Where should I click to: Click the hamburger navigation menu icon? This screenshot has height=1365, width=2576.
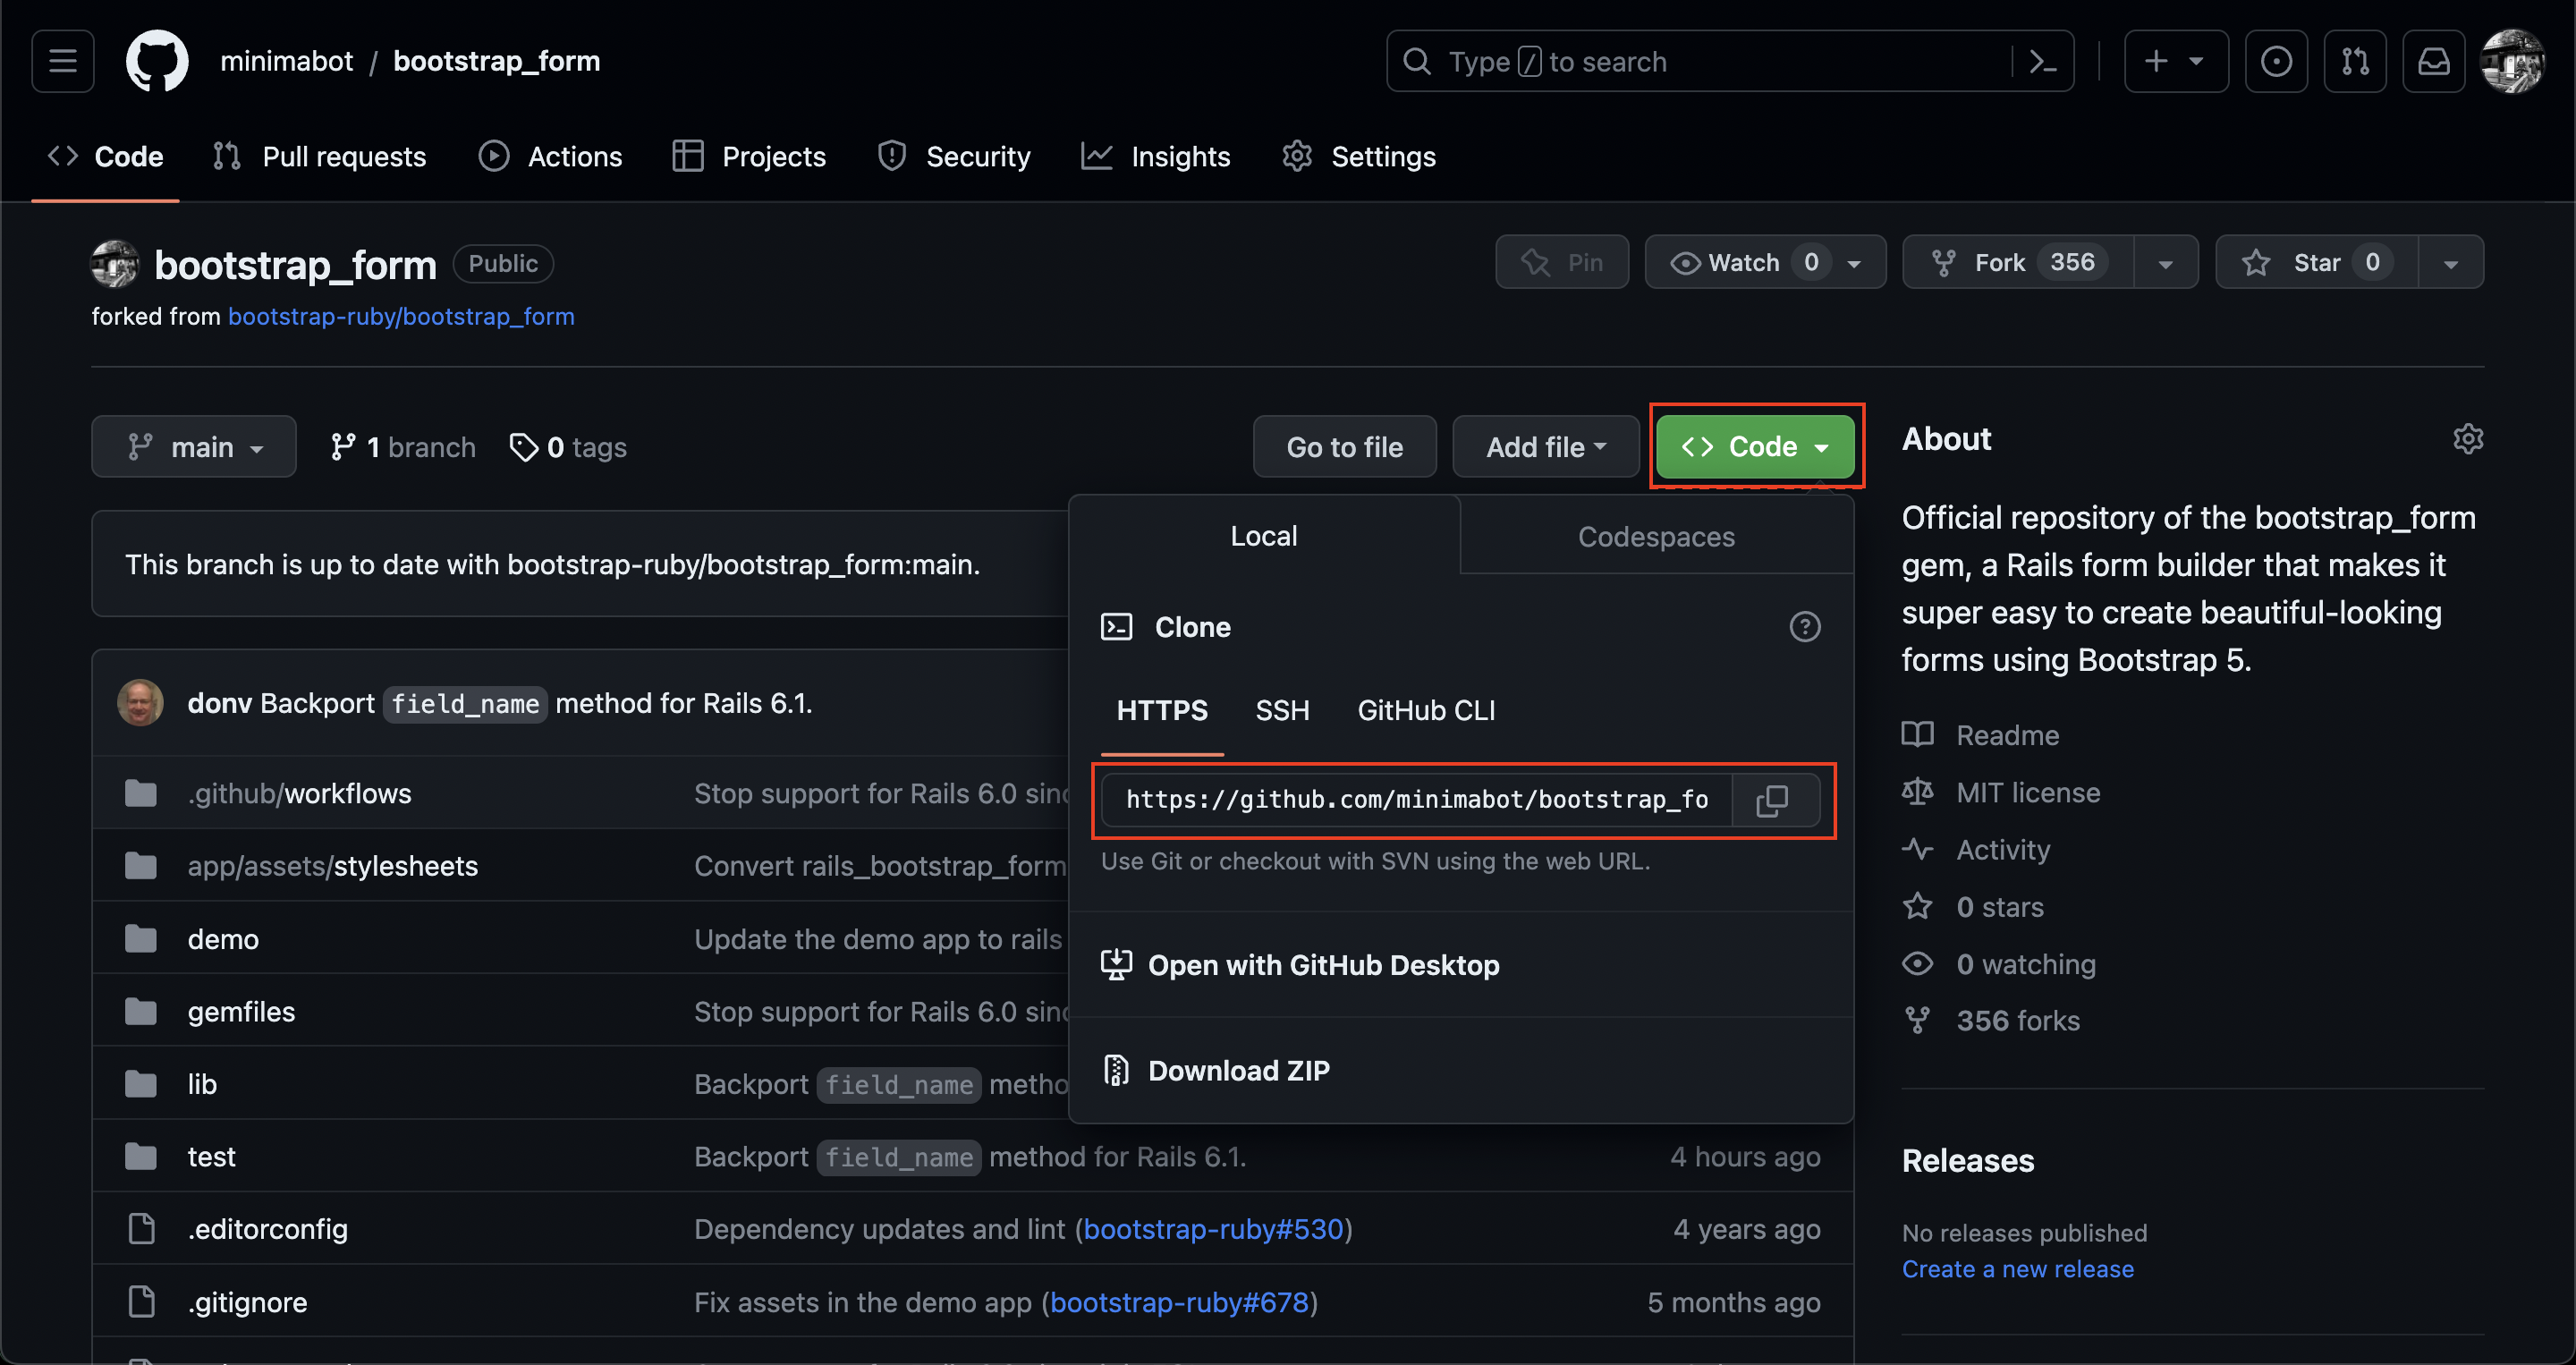tap(63, 62)
